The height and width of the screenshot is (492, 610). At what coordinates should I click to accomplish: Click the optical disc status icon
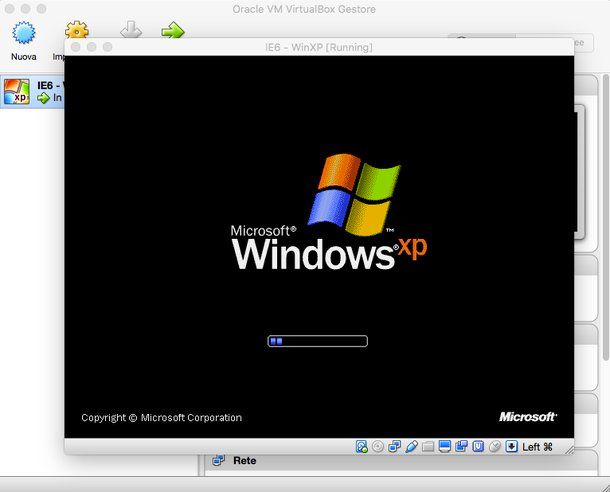[x=378, y=446]
